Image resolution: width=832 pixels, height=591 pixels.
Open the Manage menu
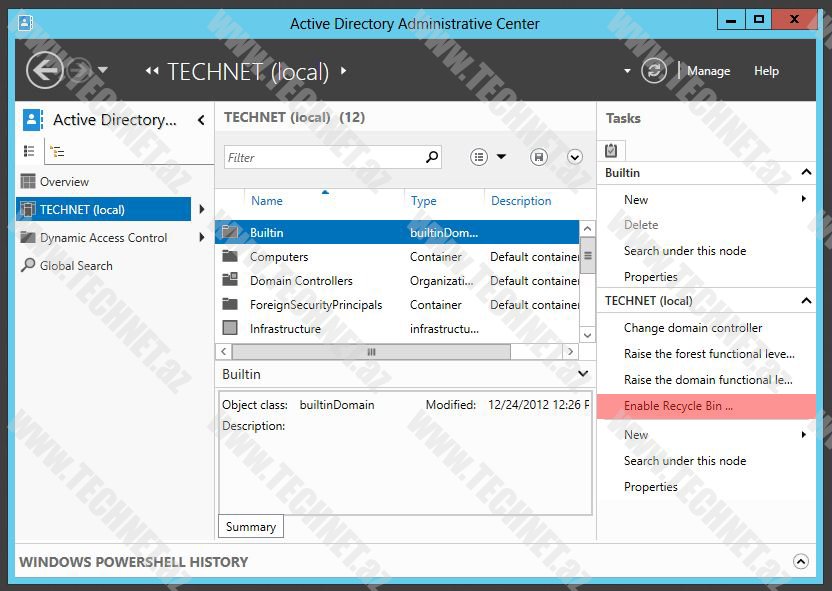coord(708,71)
